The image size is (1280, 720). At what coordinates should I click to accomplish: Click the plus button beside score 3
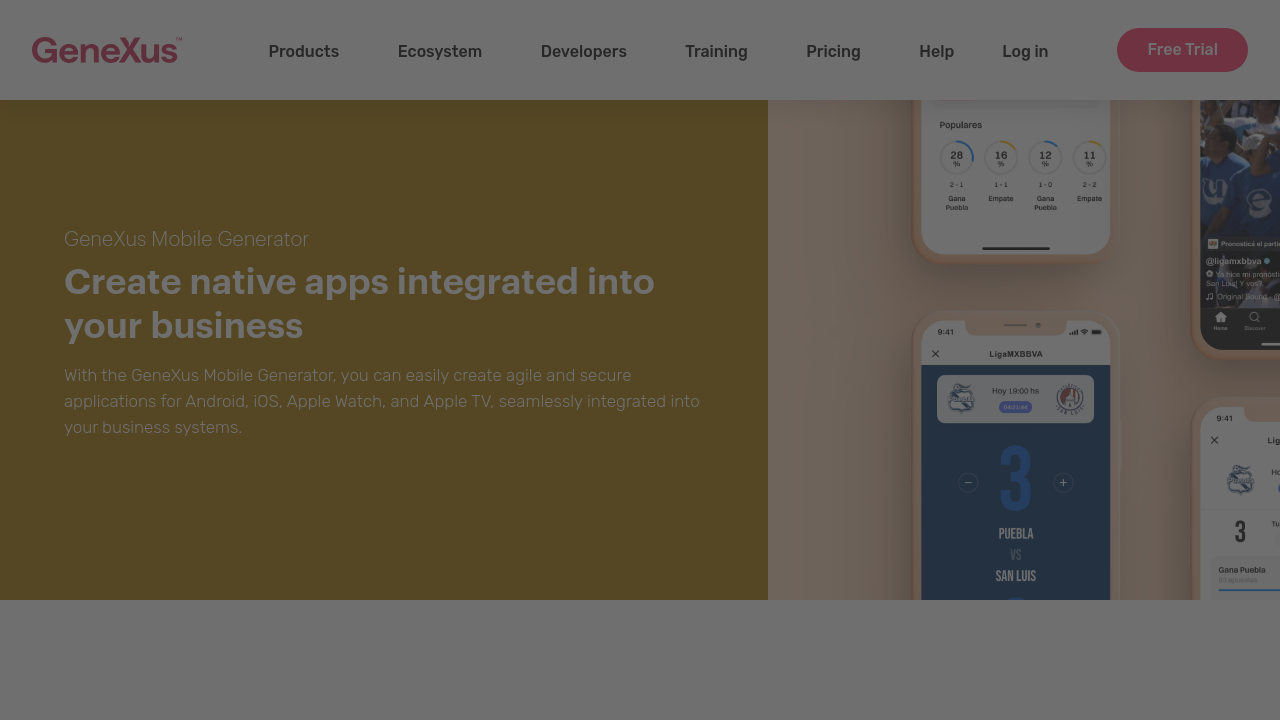pyautogui.click(x=1063, y=483)
